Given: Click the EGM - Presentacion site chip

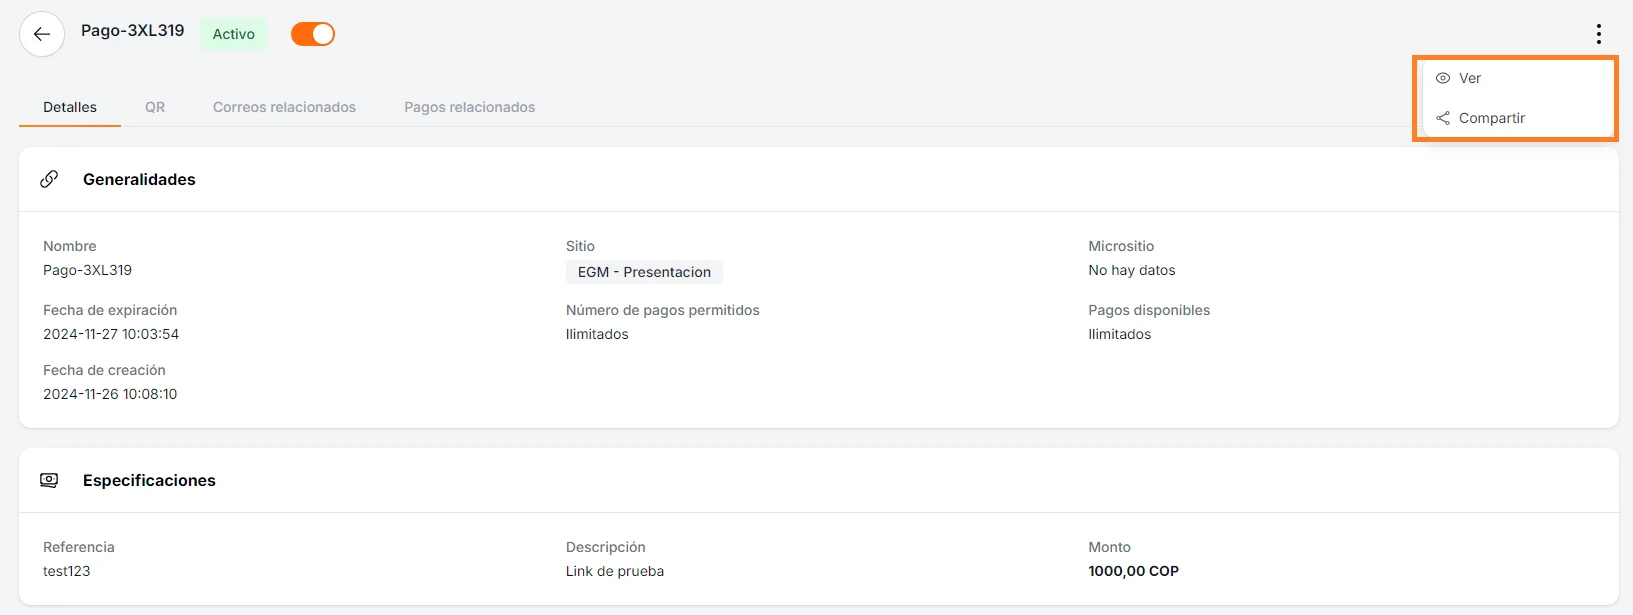Looking at the screenshot, I should (x=644, y=272).
